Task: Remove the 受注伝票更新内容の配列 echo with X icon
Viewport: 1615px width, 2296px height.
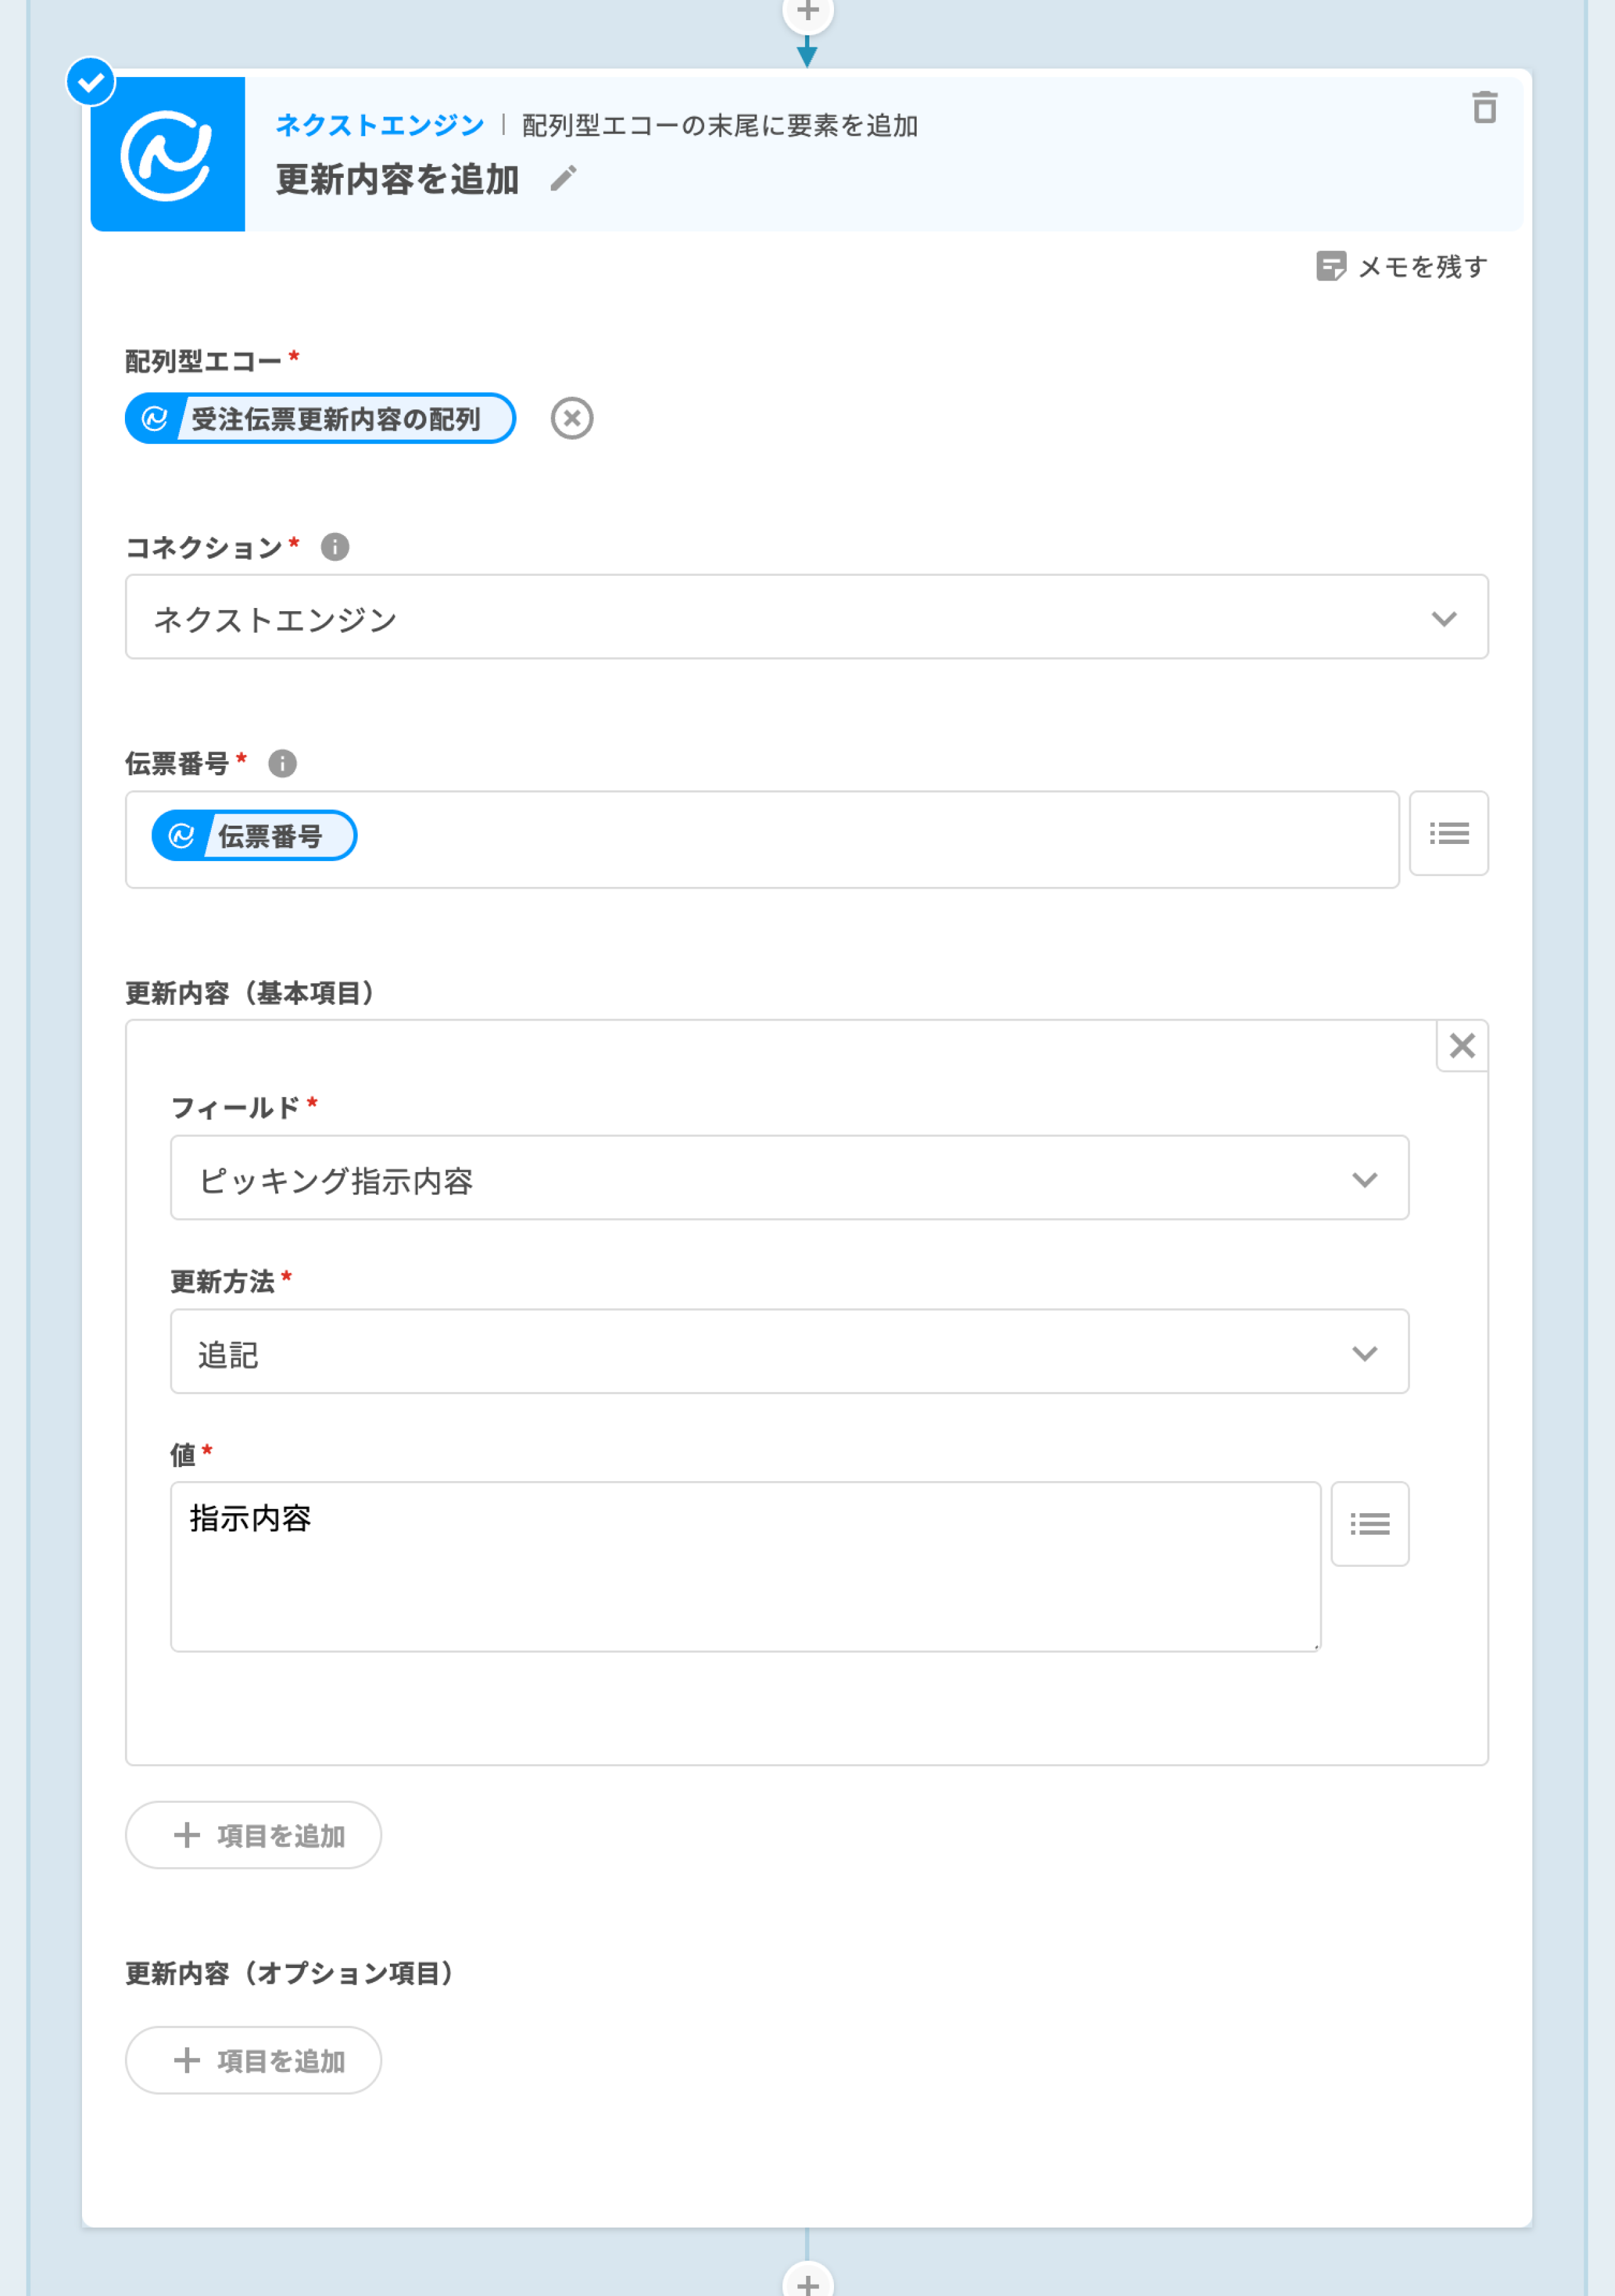Action: (571, 418)
